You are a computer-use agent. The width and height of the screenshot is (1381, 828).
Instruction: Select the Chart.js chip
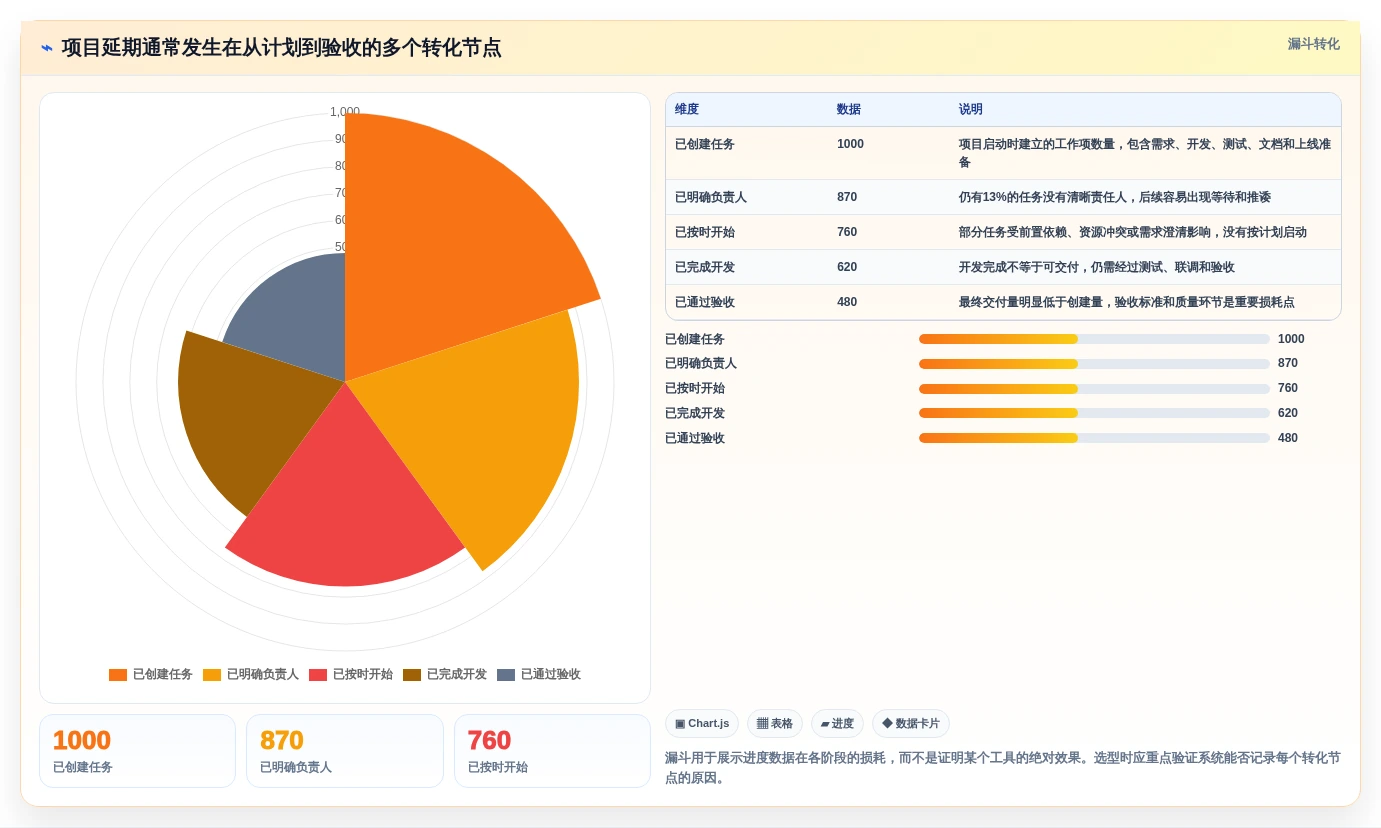click(701, 724)
